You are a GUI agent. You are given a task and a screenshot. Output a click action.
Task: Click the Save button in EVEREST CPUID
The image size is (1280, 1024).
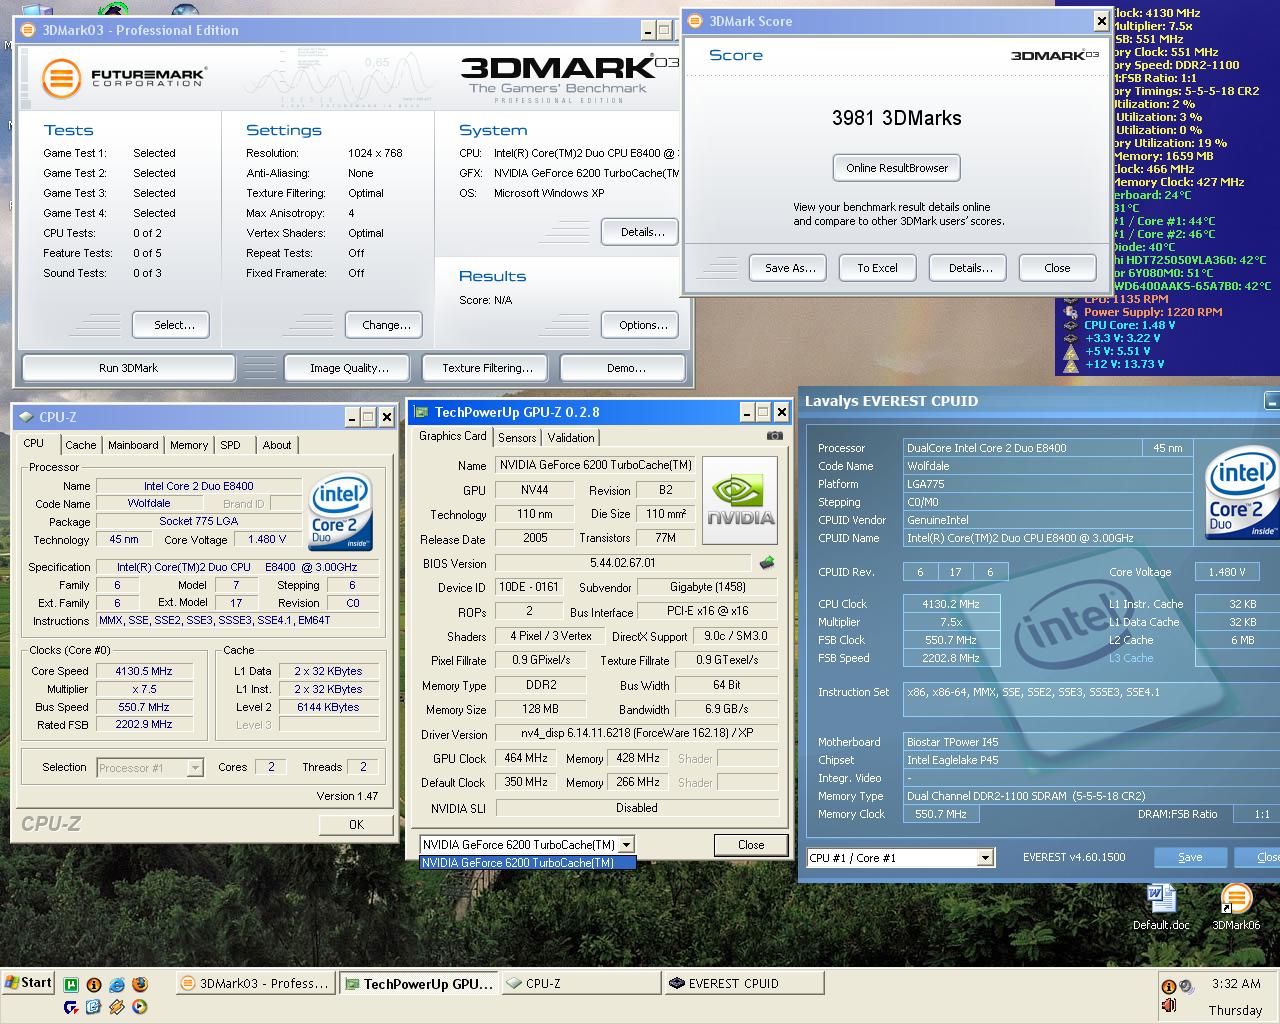[x=1190, y=857]
